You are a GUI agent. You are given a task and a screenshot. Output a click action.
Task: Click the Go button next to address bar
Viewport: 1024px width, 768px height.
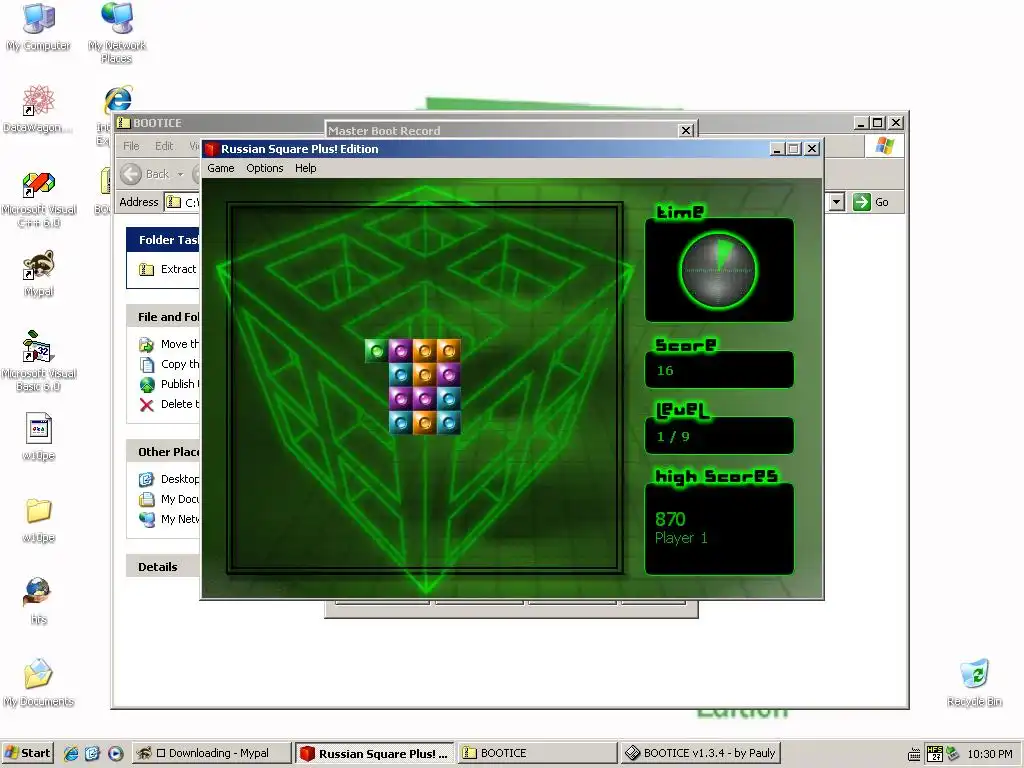[871, 202]
